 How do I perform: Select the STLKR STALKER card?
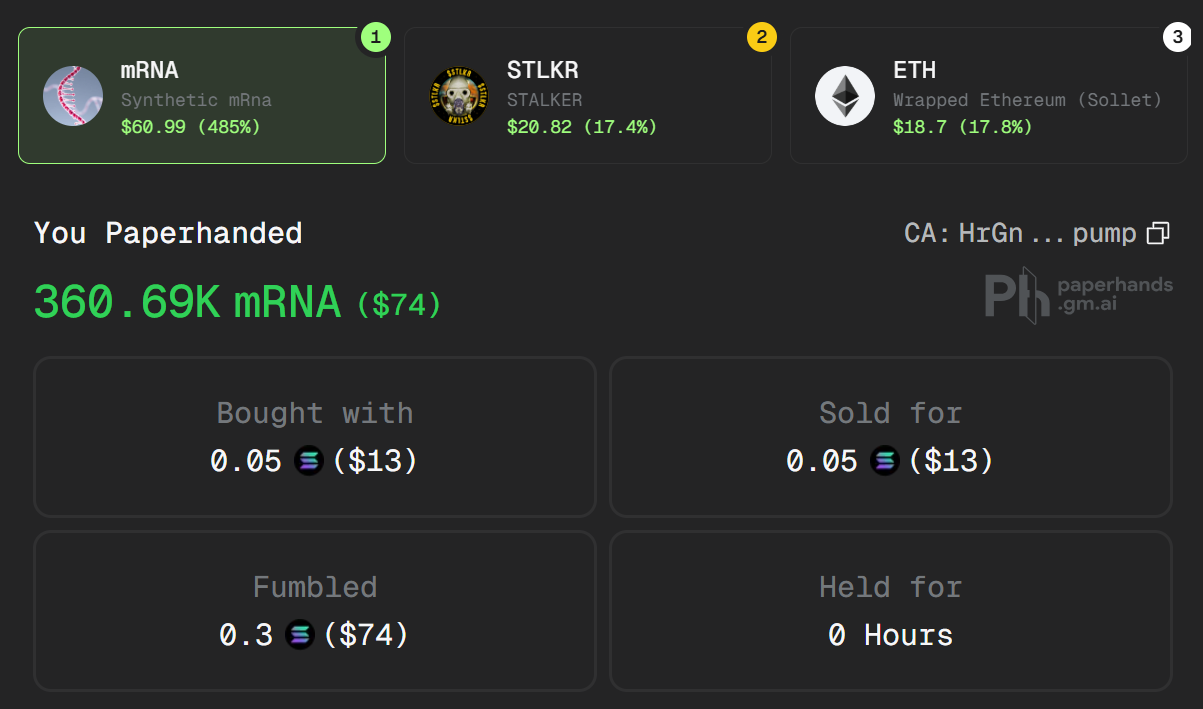click(x=588, y=96)
